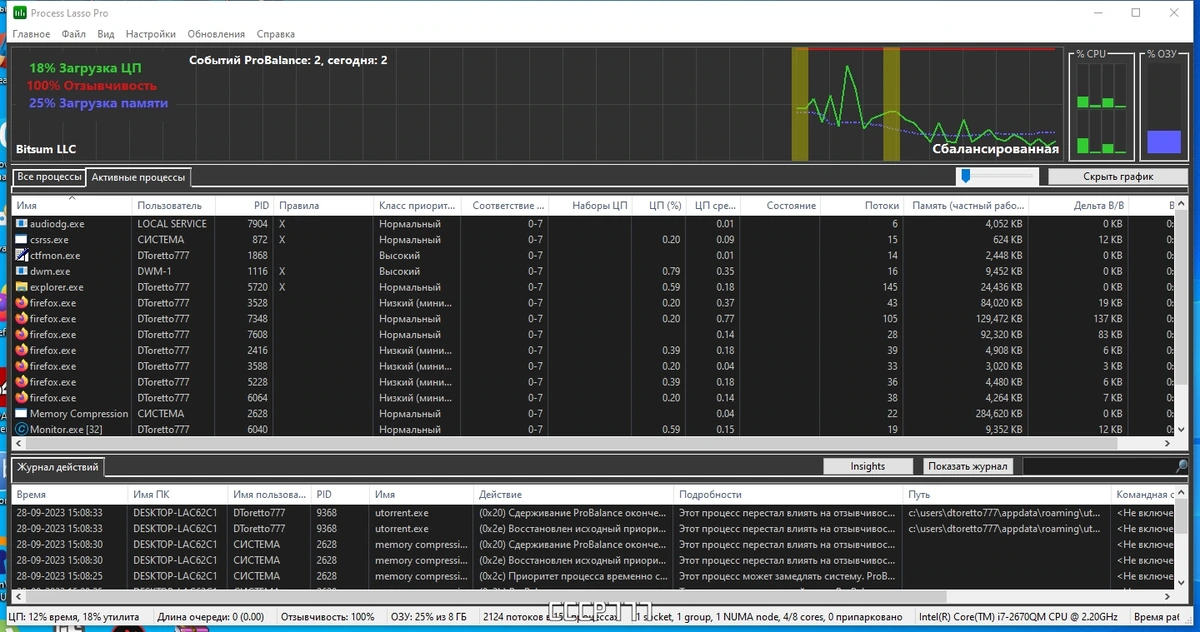Click the magnifier search icon in log panel
The height and width of the screenshot is (632, 1200).
(1182, 467)
